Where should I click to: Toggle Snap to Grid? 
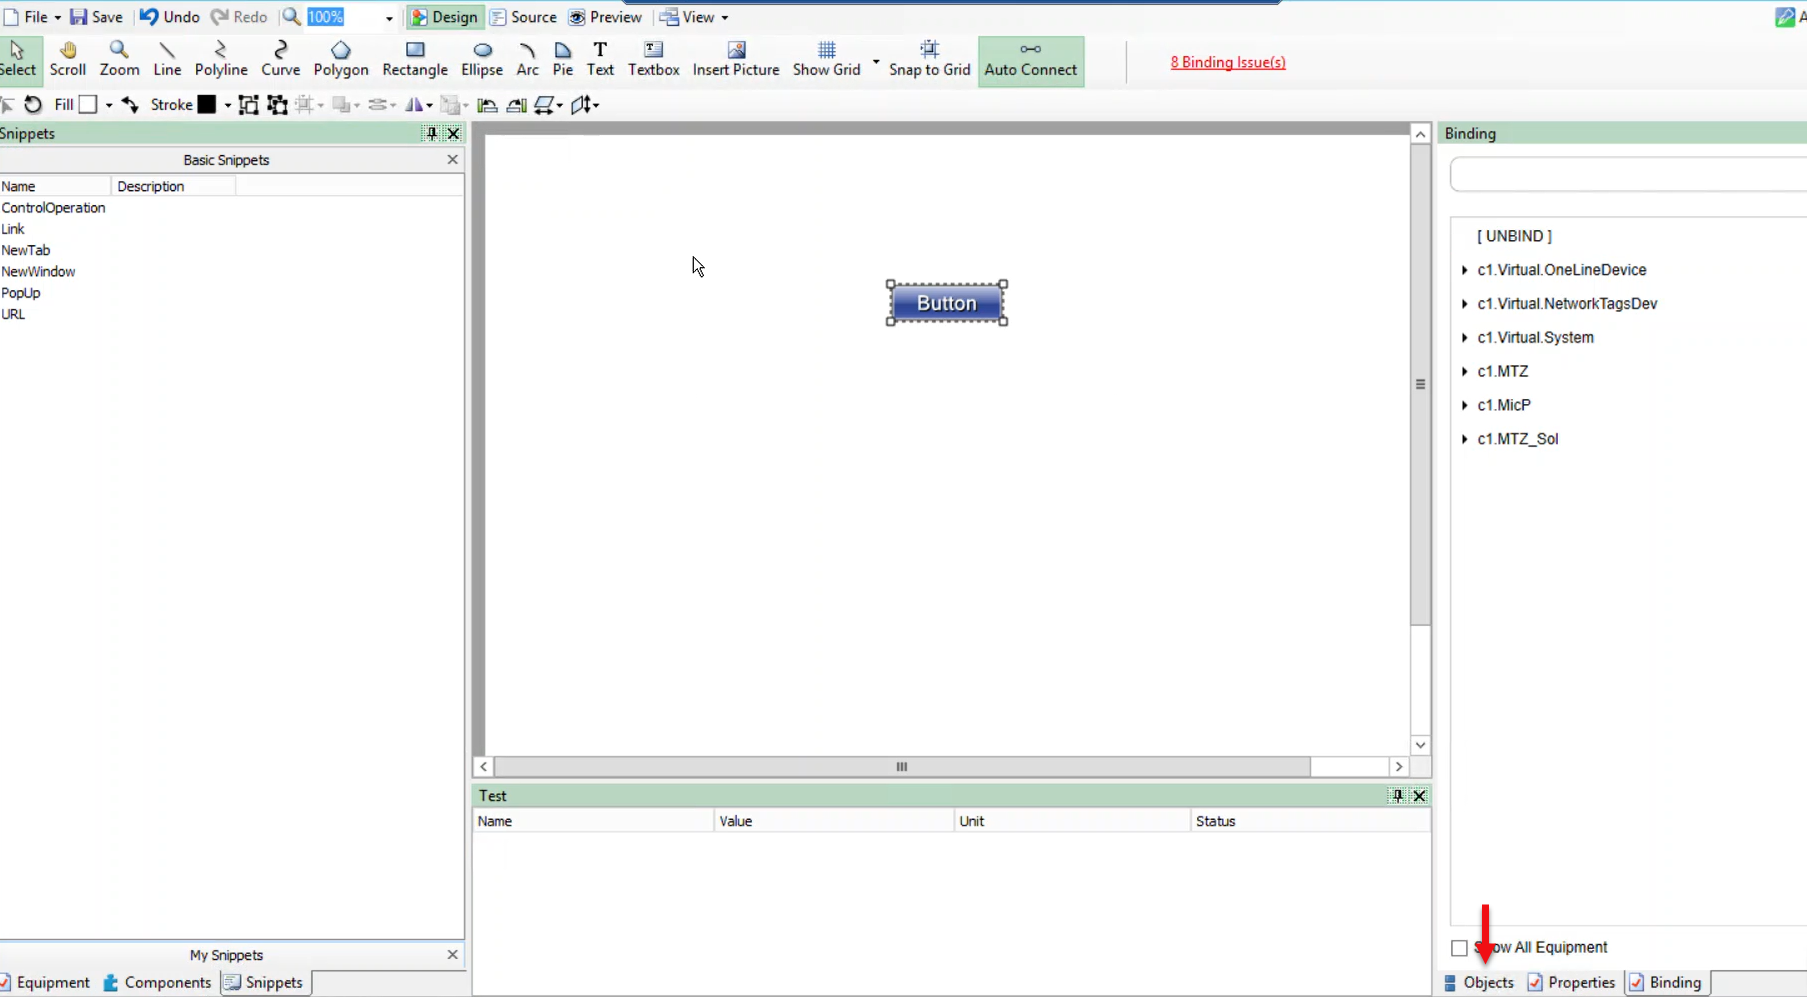tap(929, 59)
